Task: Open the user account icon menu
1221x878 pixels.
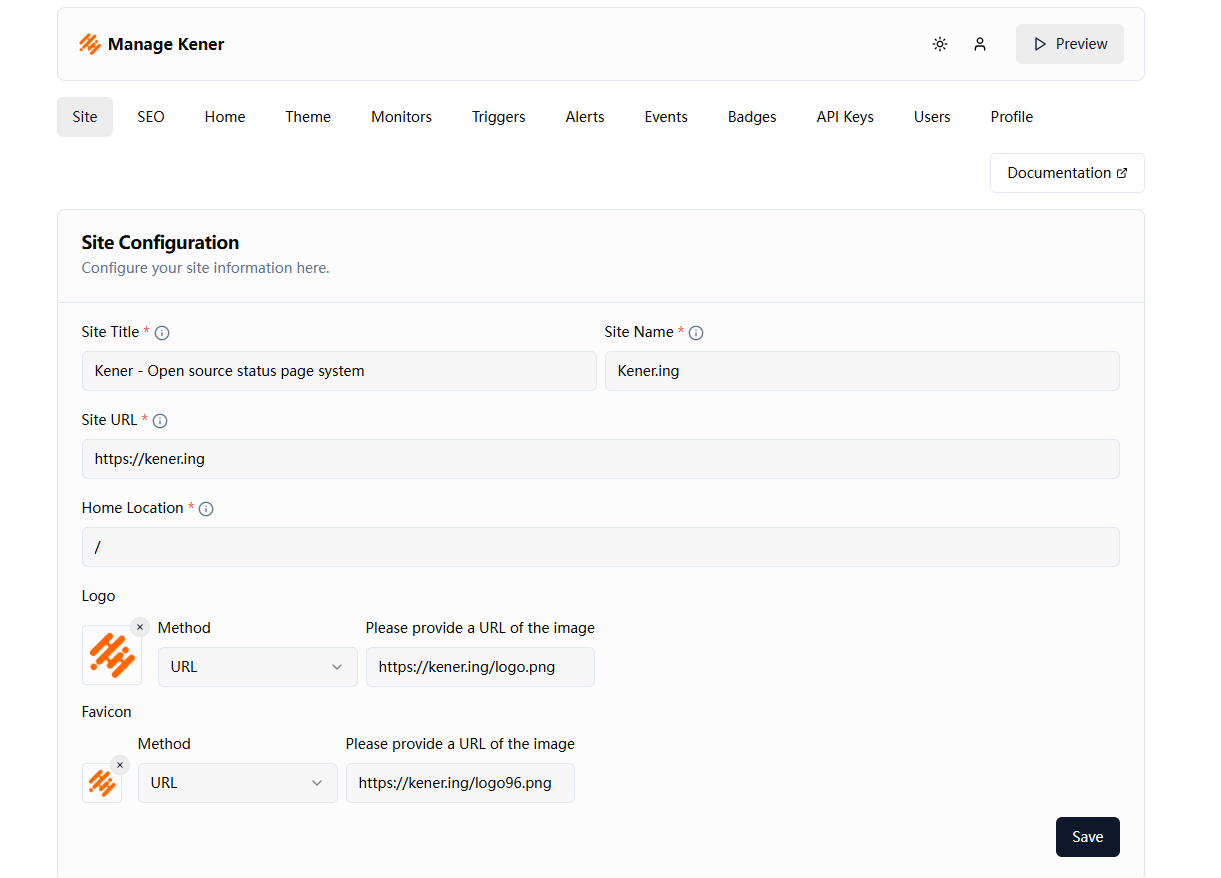Action: [x=980, y=44]
